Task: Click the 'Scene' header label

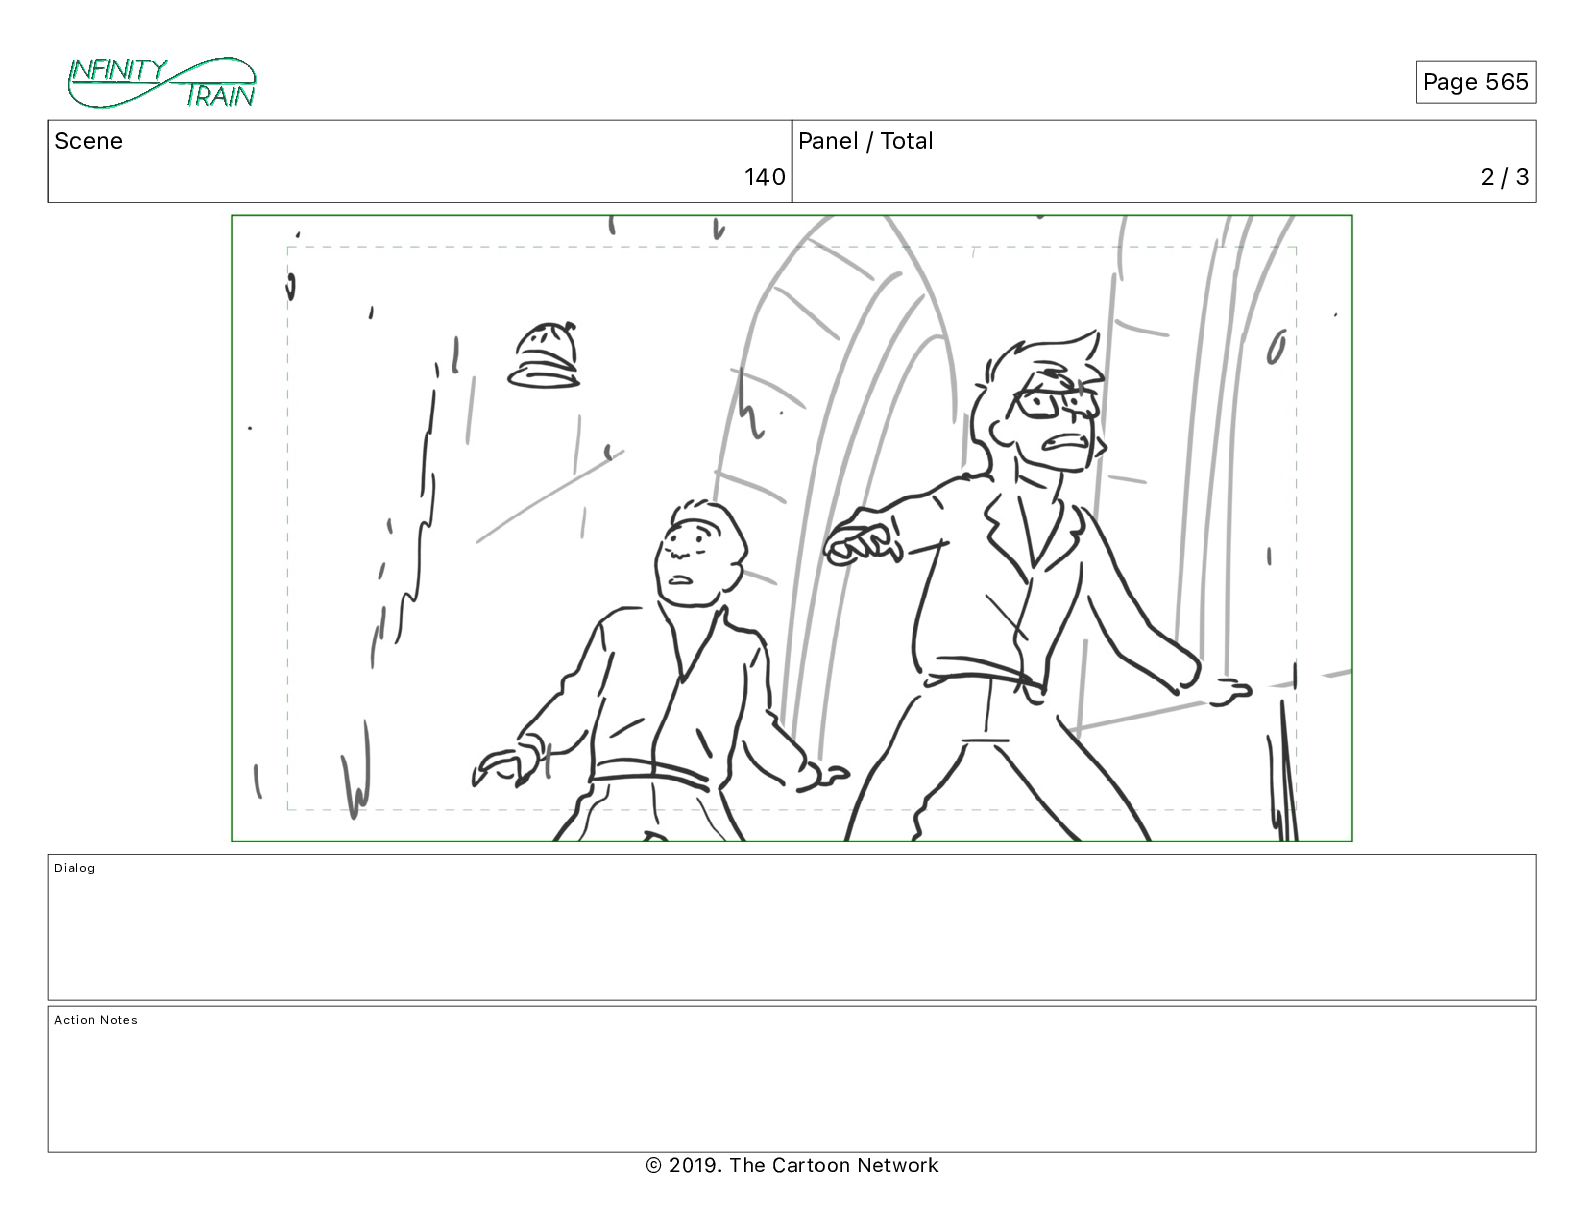Action: (88, 141)
